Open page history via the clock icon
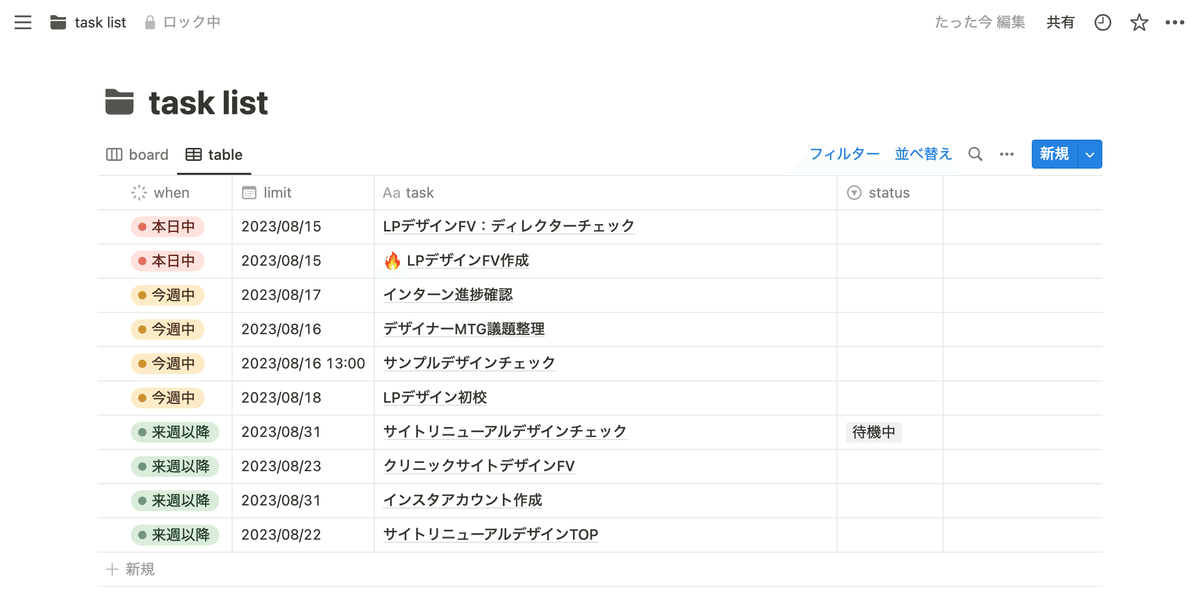 (x=1102, y=22)
